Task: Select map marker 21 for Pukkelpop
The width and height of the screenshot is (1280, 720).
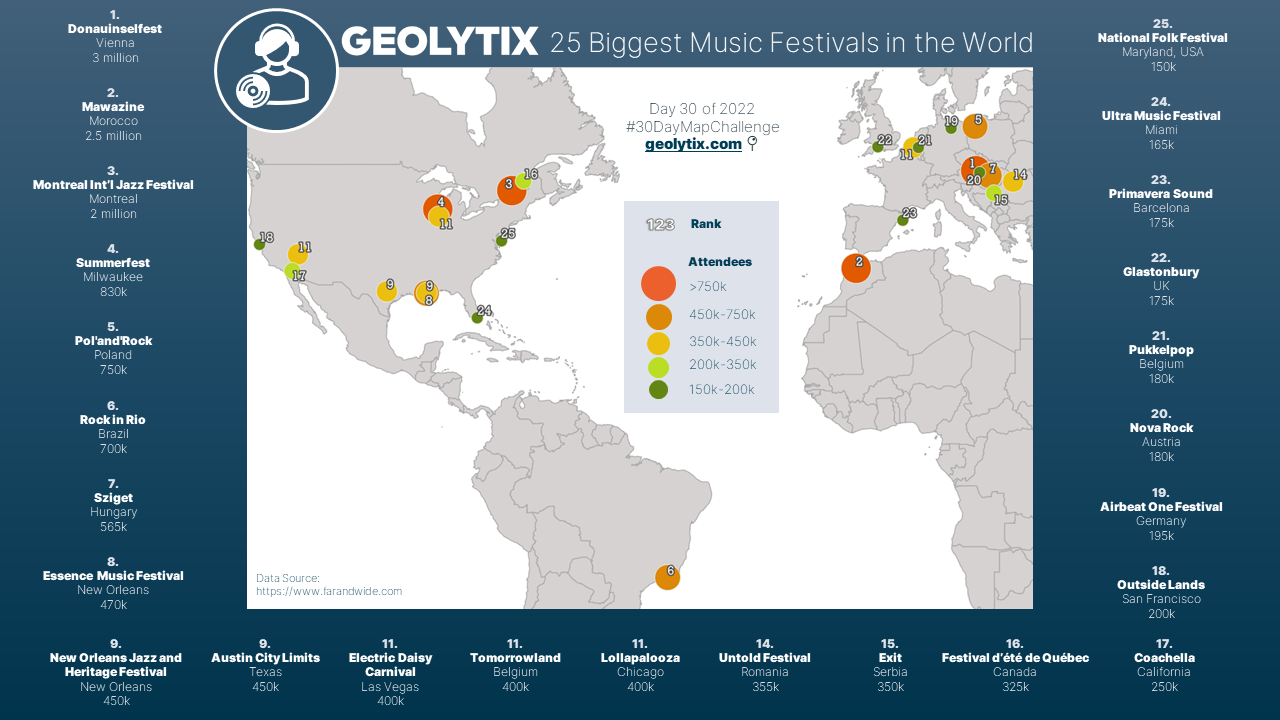Action: 918,148
